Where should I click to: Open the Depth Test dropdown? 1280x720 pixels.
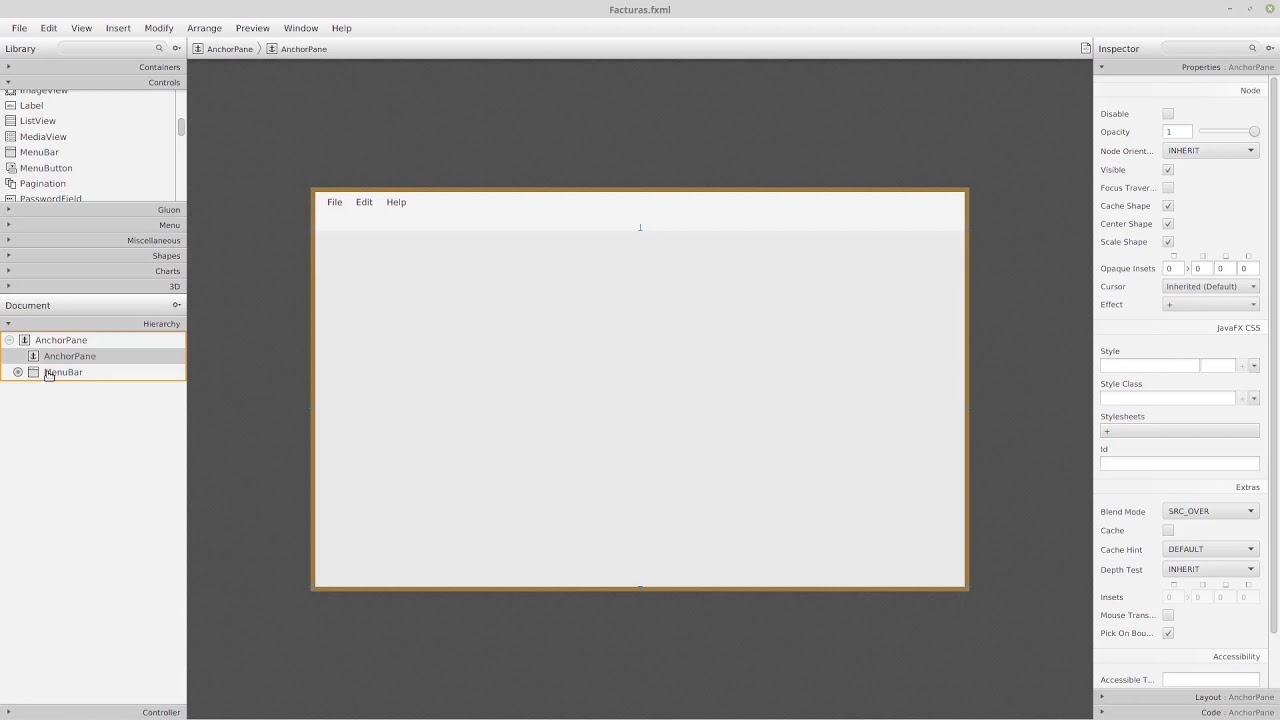click(1211, 569)
